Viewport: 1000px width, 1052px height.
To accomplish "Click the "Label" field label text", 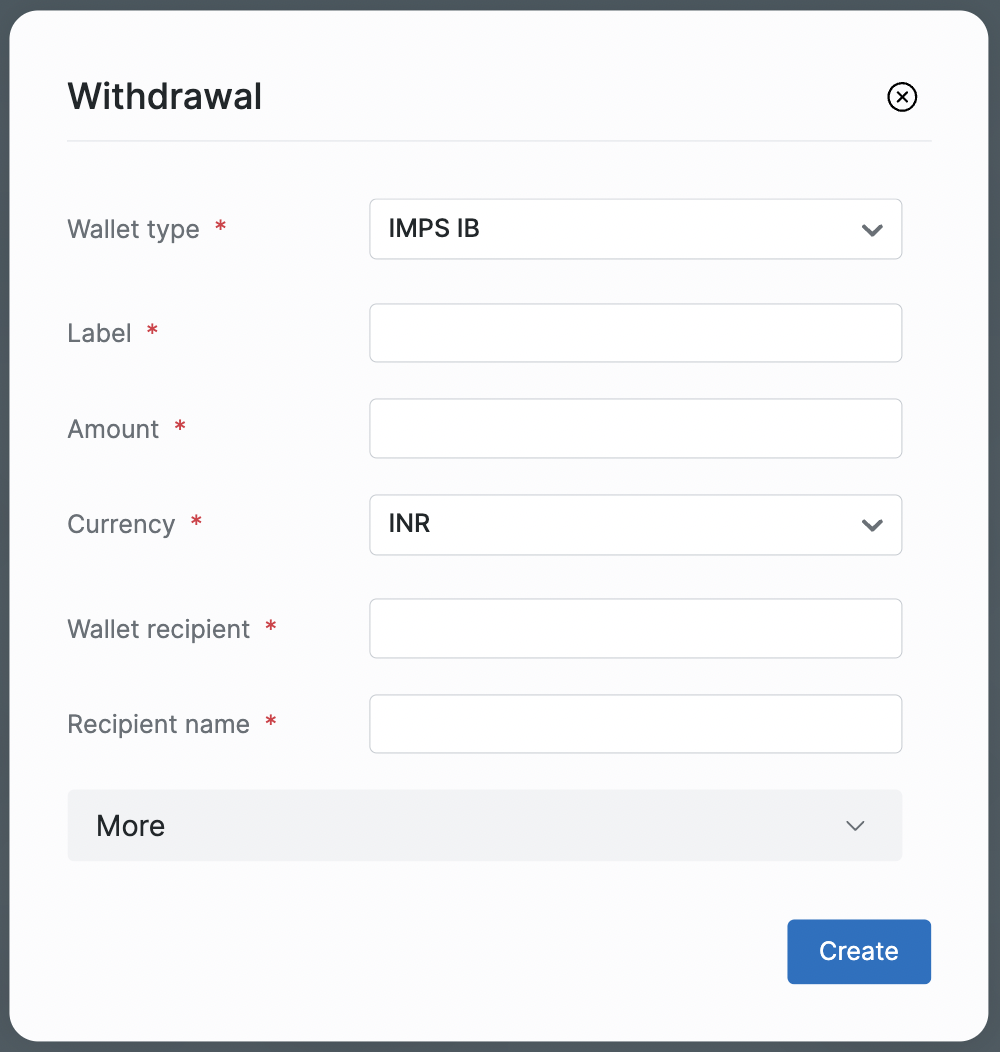I will (99, 333).
